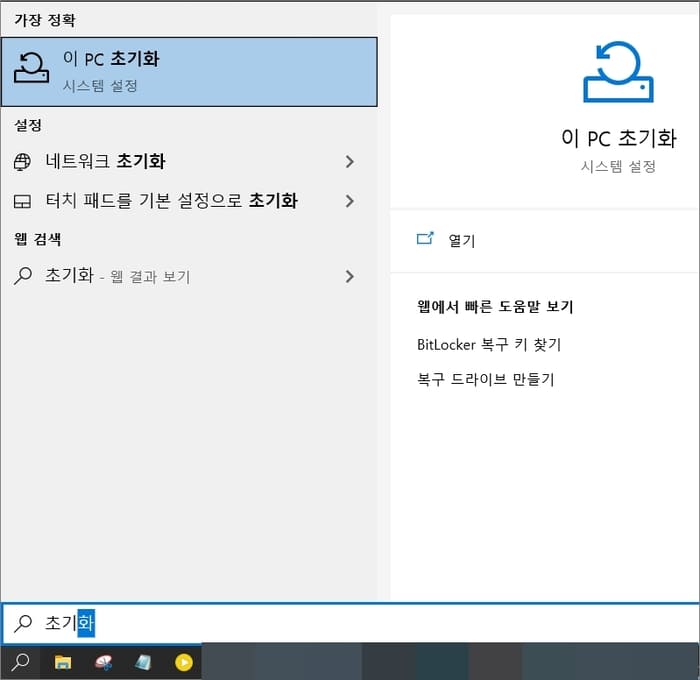Click the 웹에서 빠른 도움말 보기 heading

pos(495,306)
